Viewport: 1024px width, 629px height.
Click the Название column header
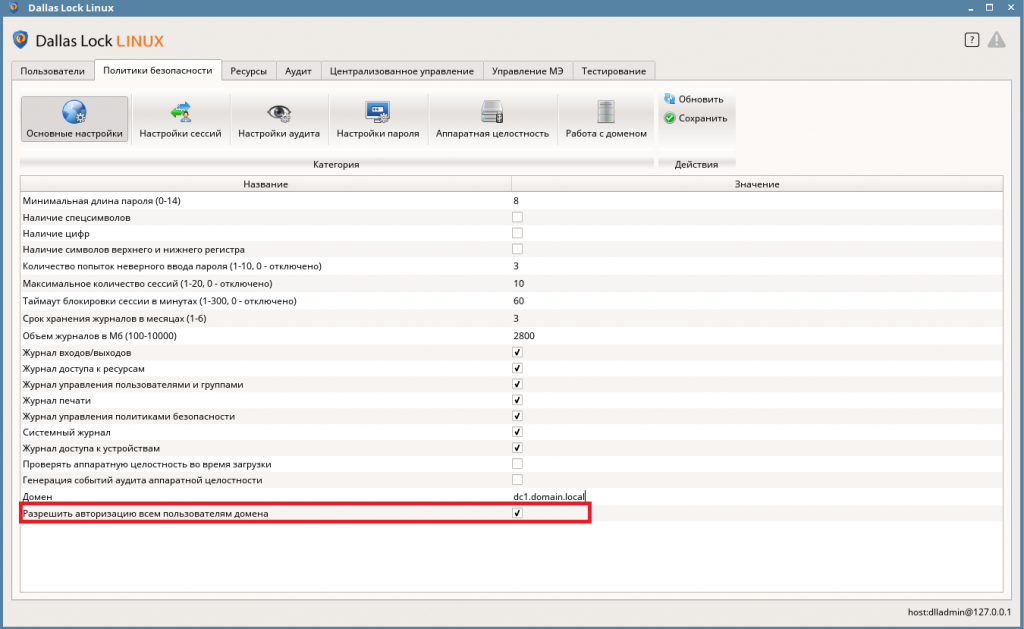click(x=266, y=184)
